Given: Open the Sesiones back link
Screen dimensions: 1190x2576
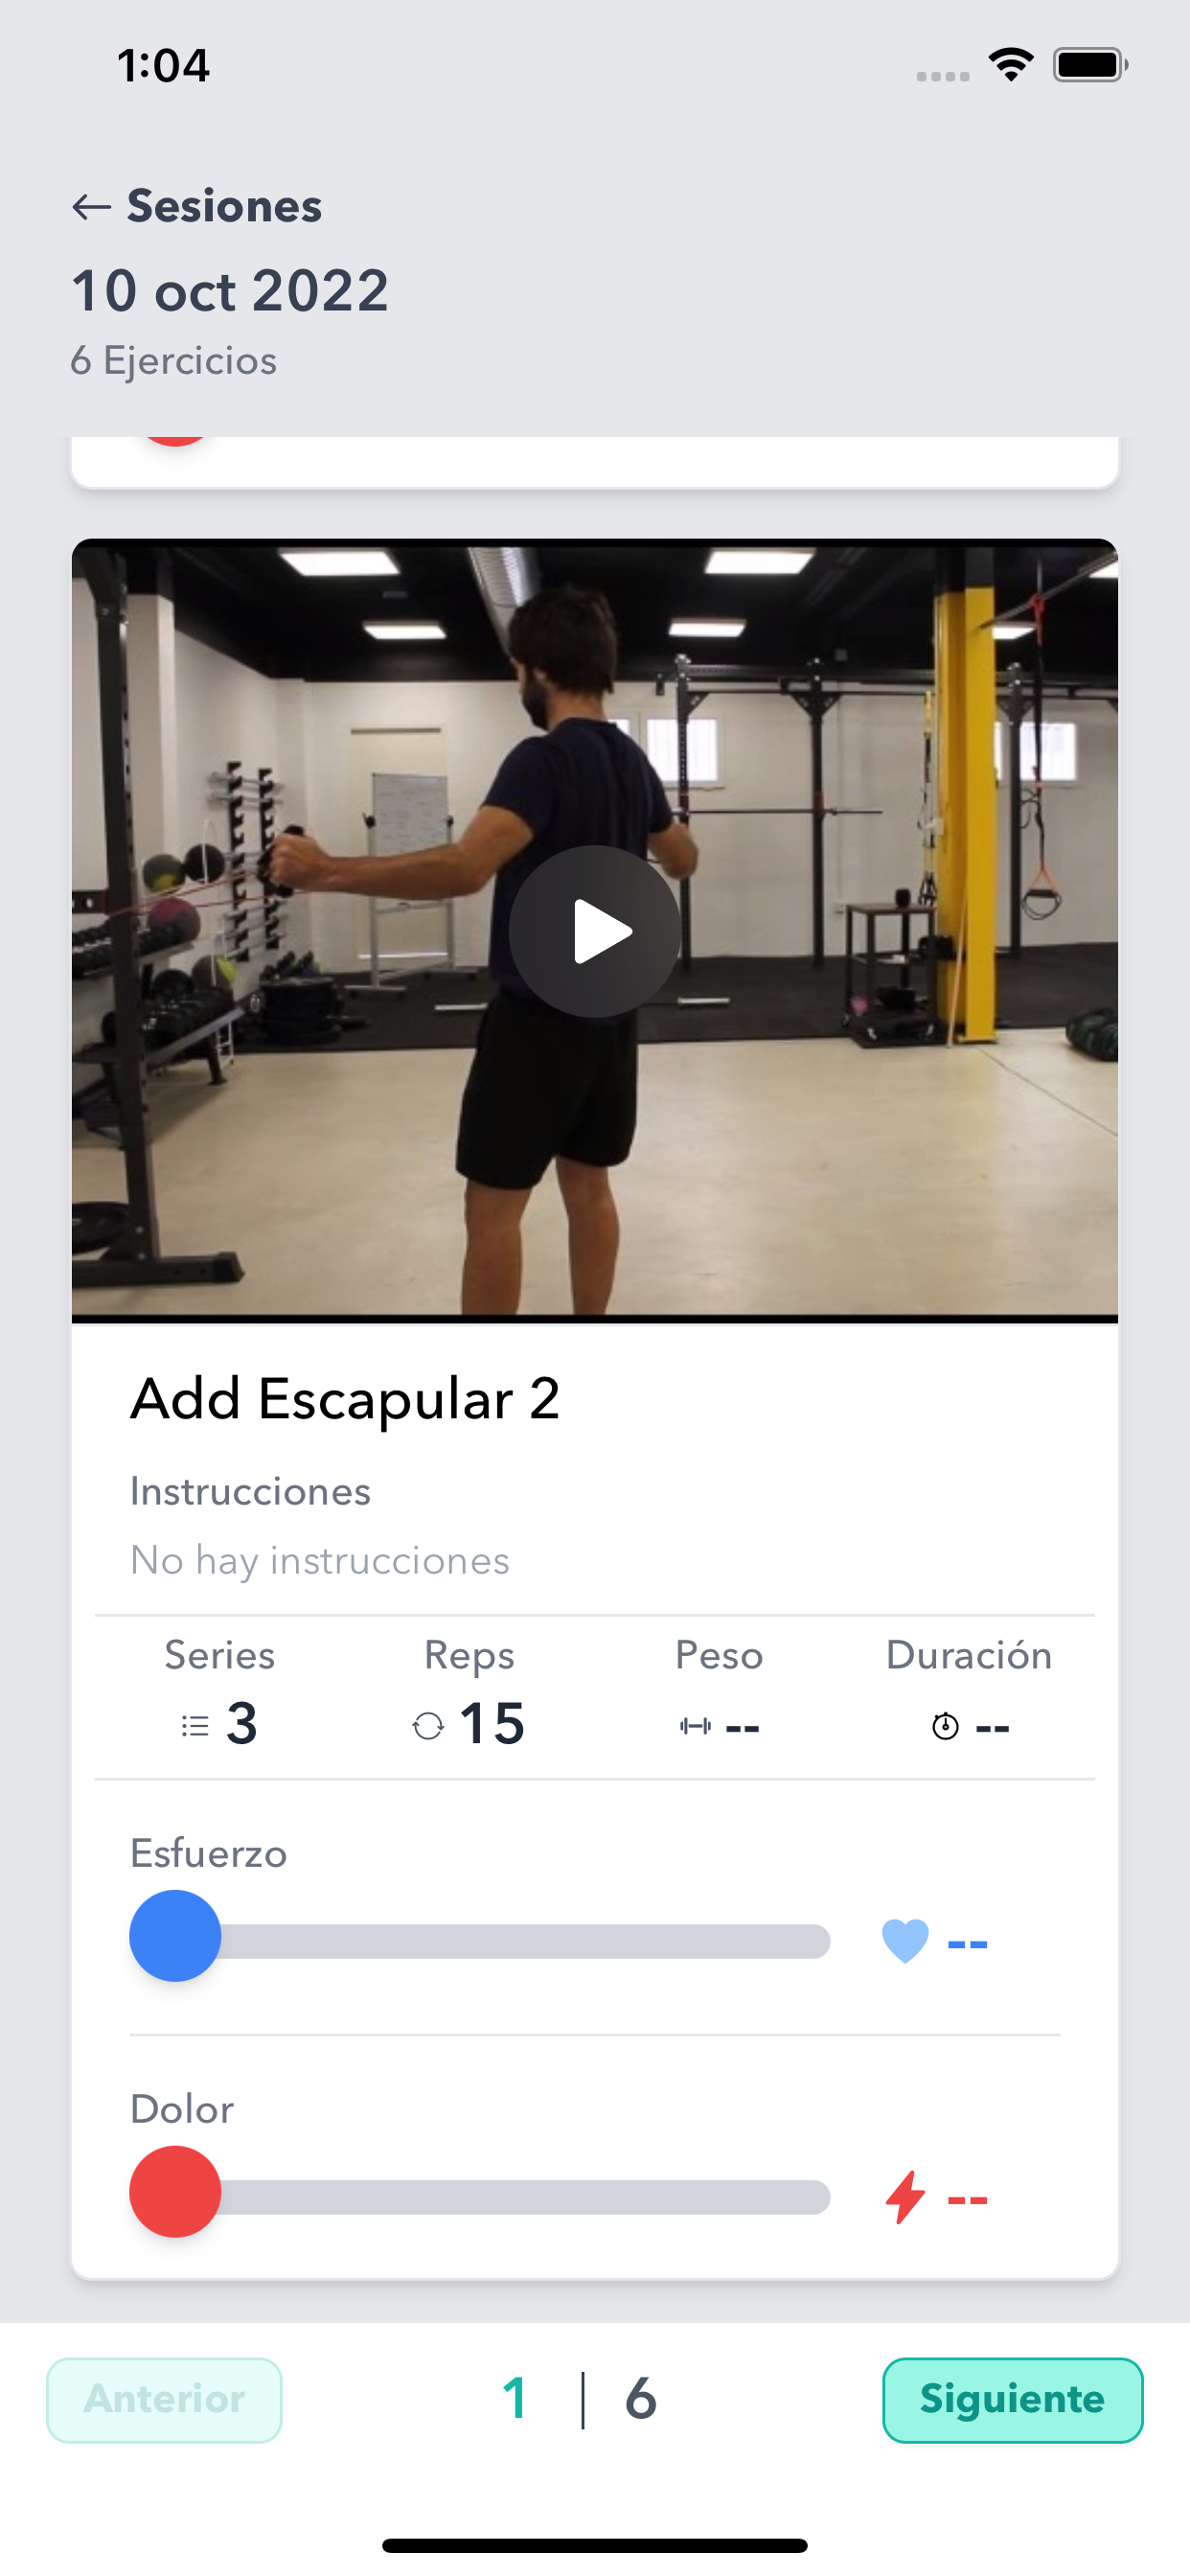Looking at the screenshot, I should pyautogui.click(x=224, y=206).
